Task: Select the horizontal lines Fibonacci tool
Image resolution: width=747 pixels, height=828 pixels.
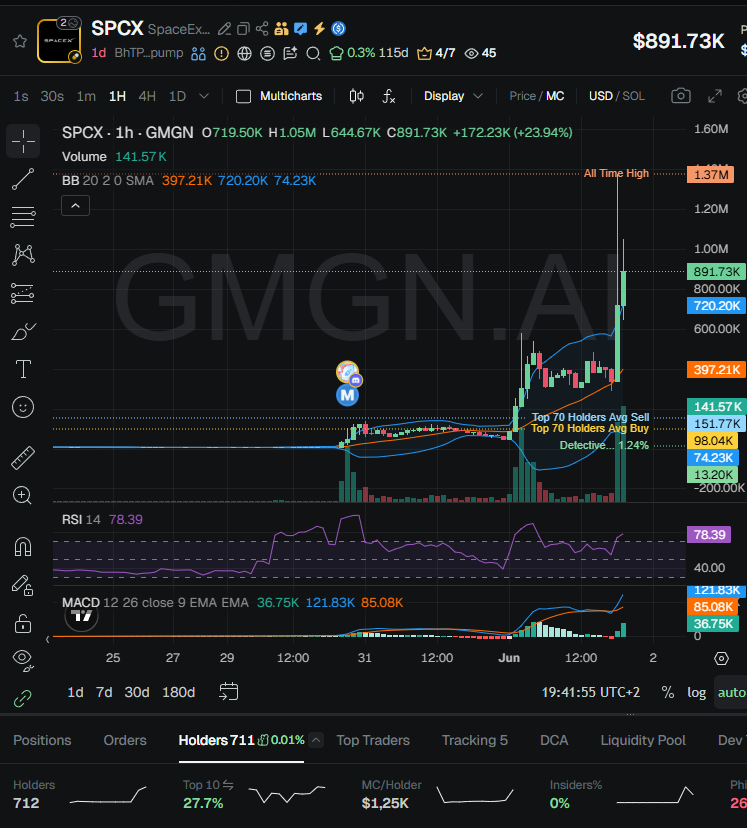Action: [23, 217]
